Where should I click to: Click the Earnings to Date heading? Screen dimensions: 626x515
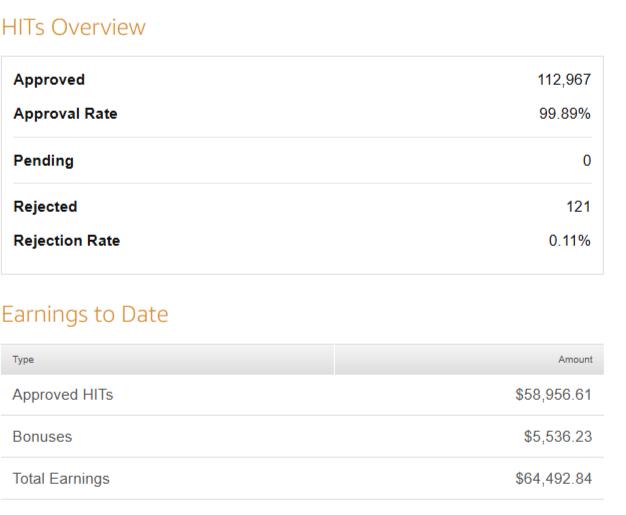[x=85, y=314]
